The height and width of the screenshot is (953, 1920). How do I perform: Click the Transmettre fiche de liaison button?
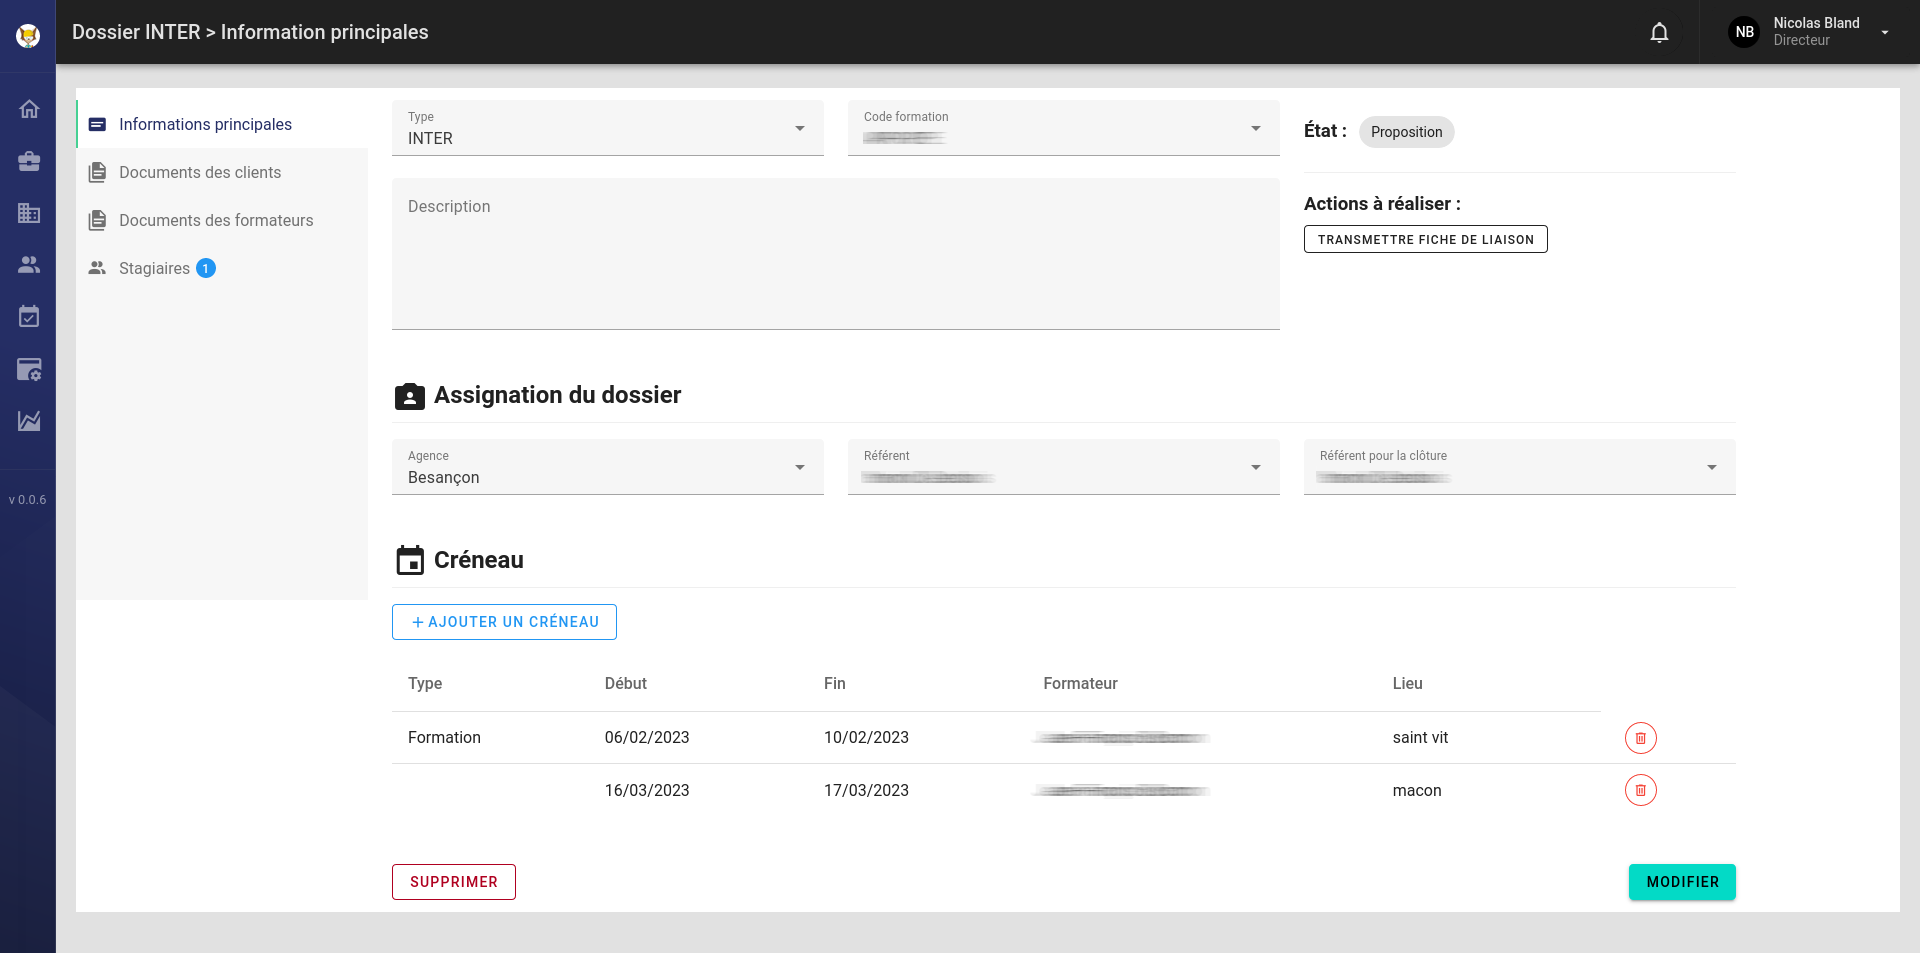1425,240
